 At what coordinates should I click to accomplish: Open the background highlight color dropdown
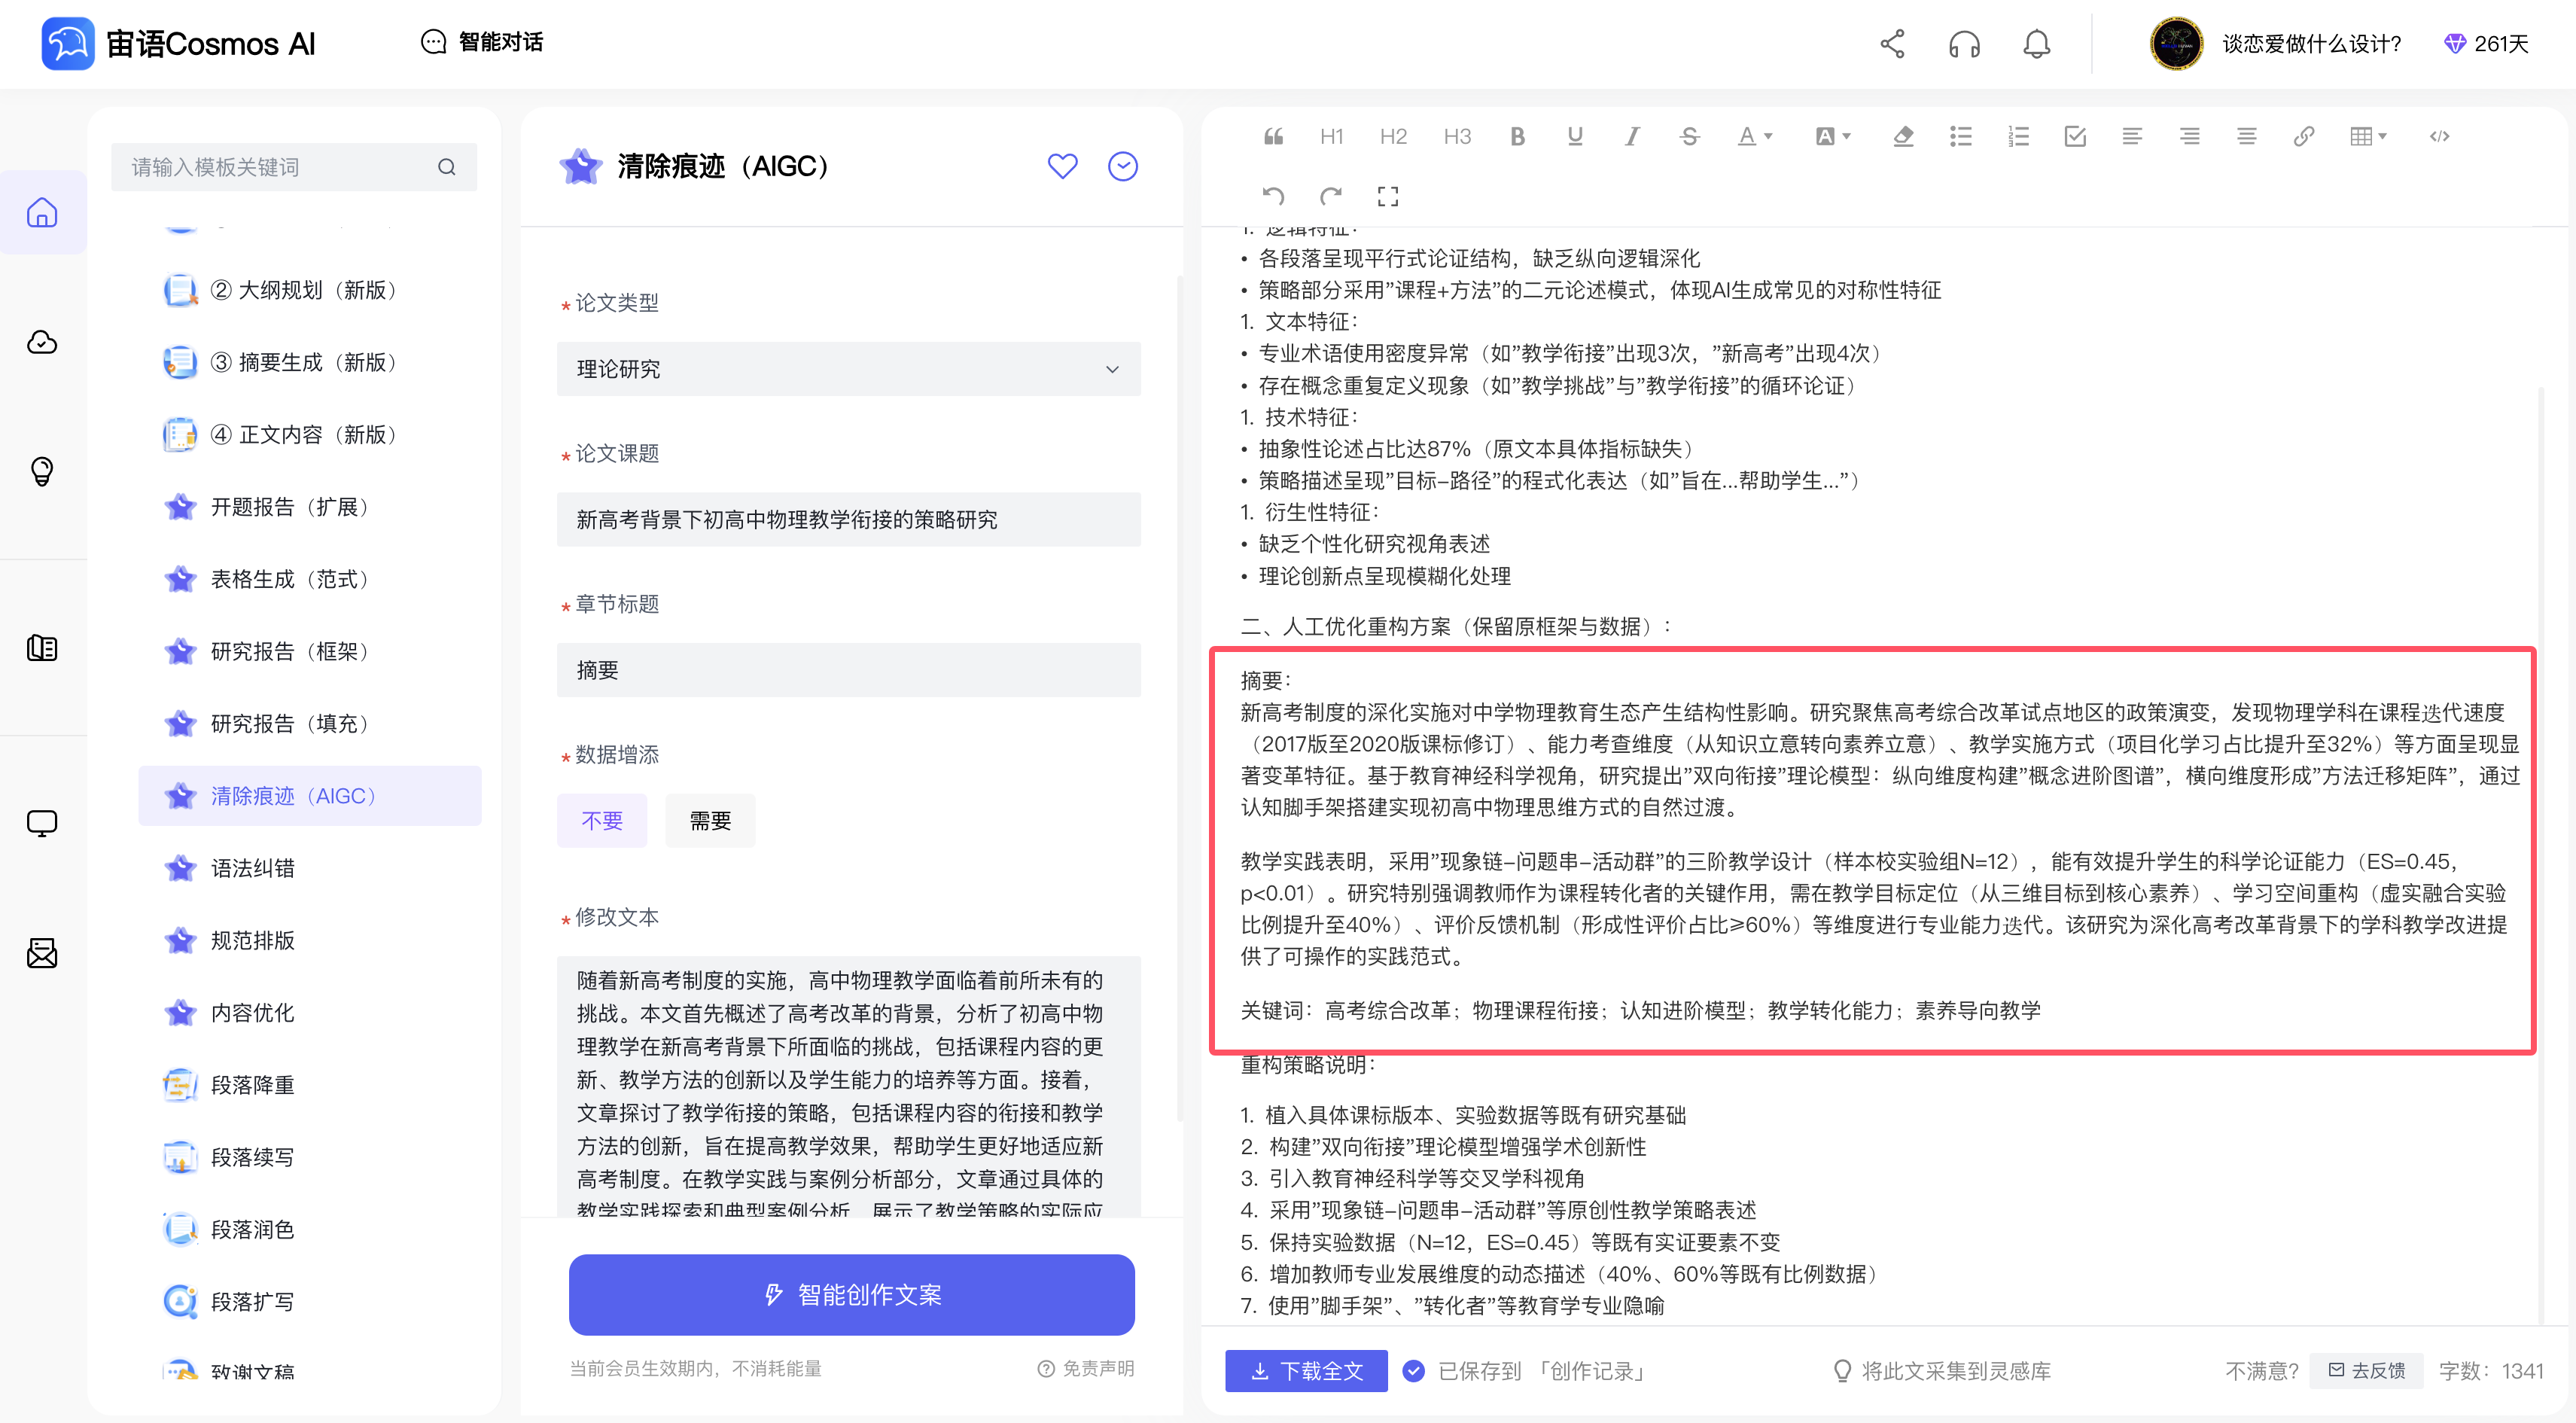coord(1833,136)
